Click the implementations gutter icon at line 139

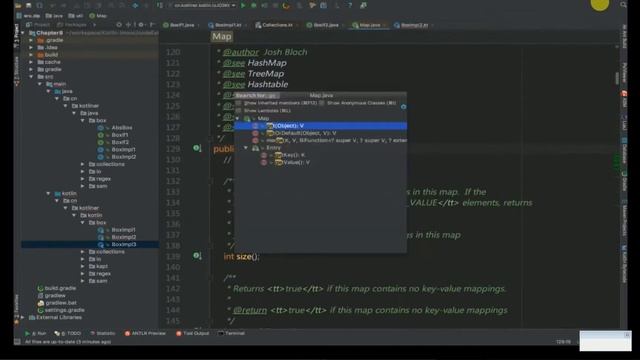coord(197,256)
